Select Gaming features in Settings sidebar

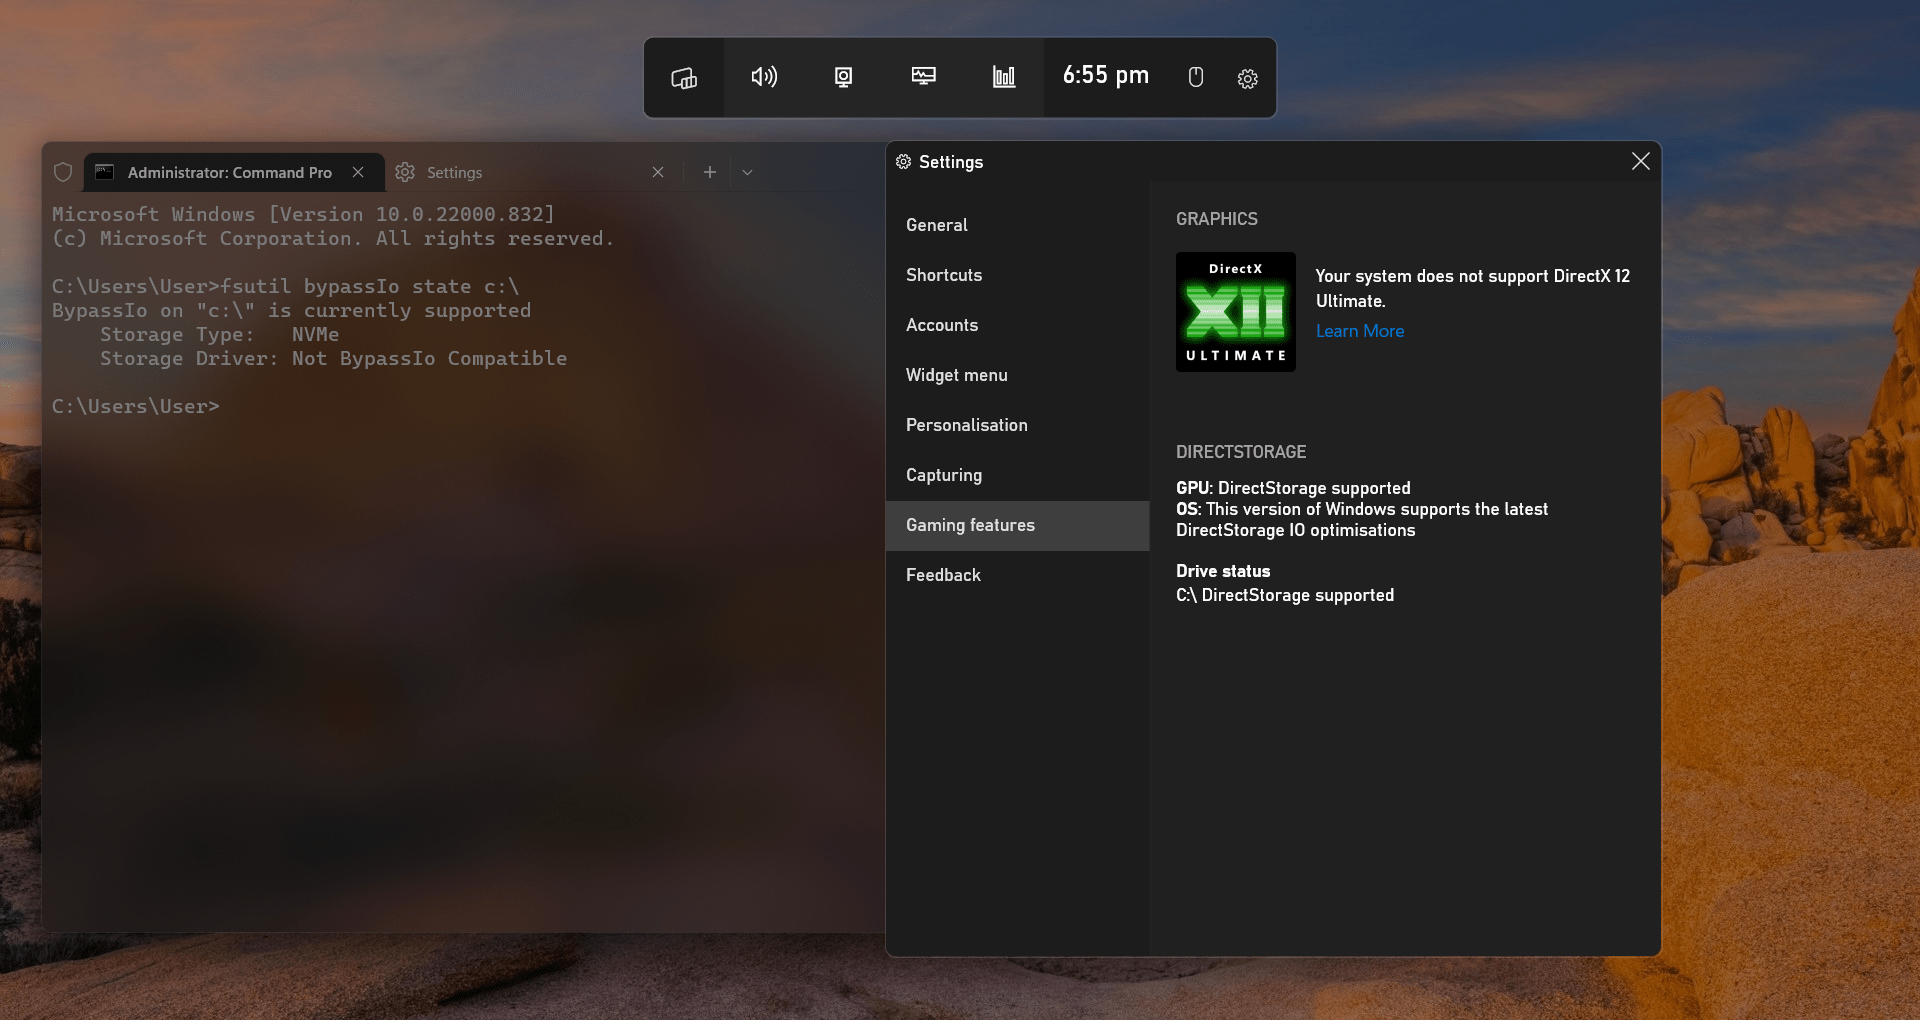(x=1018, y=525)
